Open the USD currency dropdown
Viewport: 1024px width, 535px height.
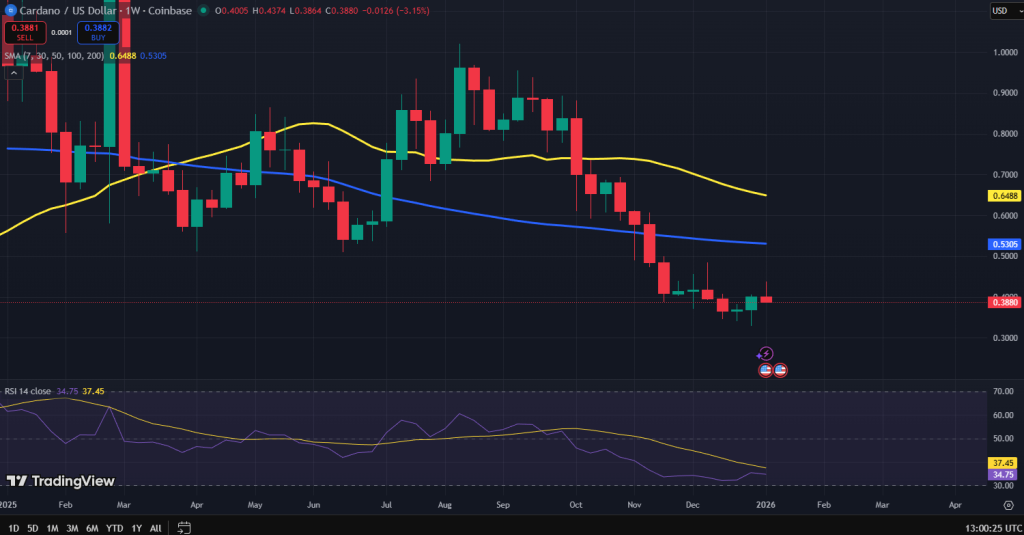1006,10
